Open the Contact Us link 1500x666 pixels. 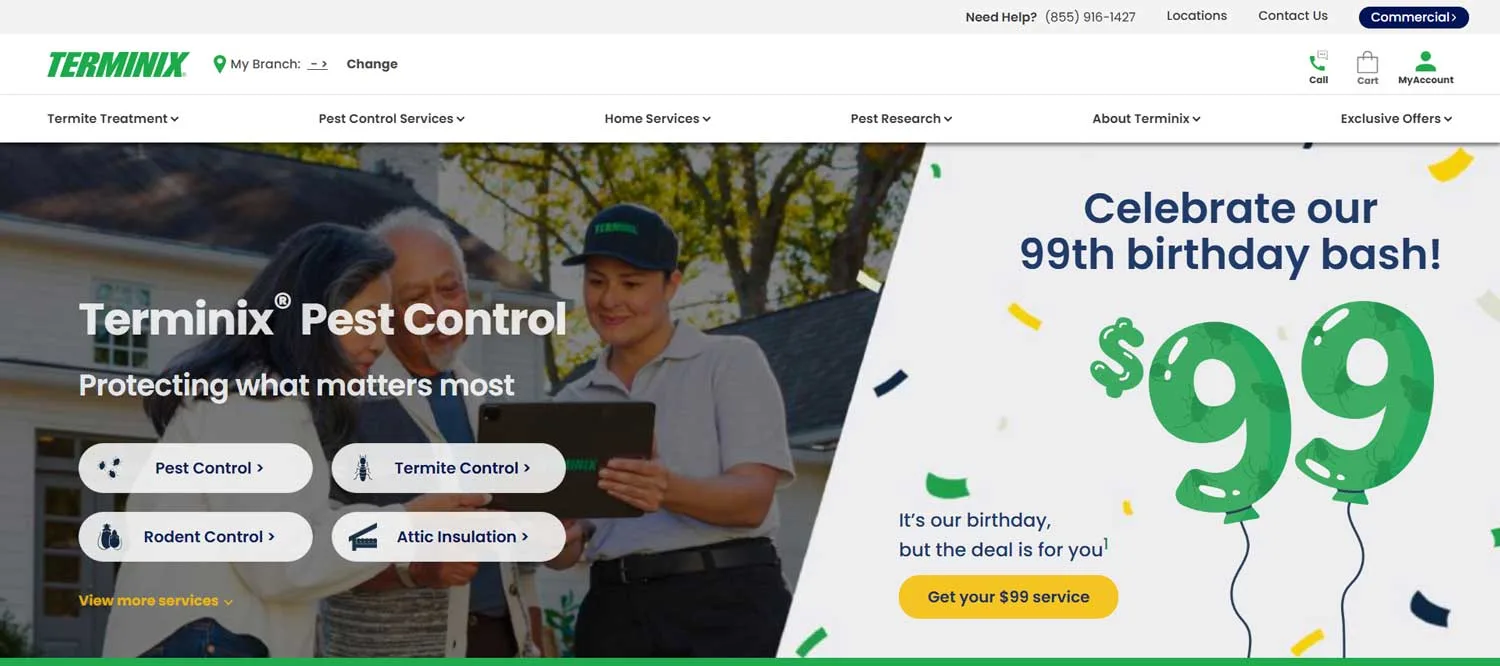tap(1293, 16)
